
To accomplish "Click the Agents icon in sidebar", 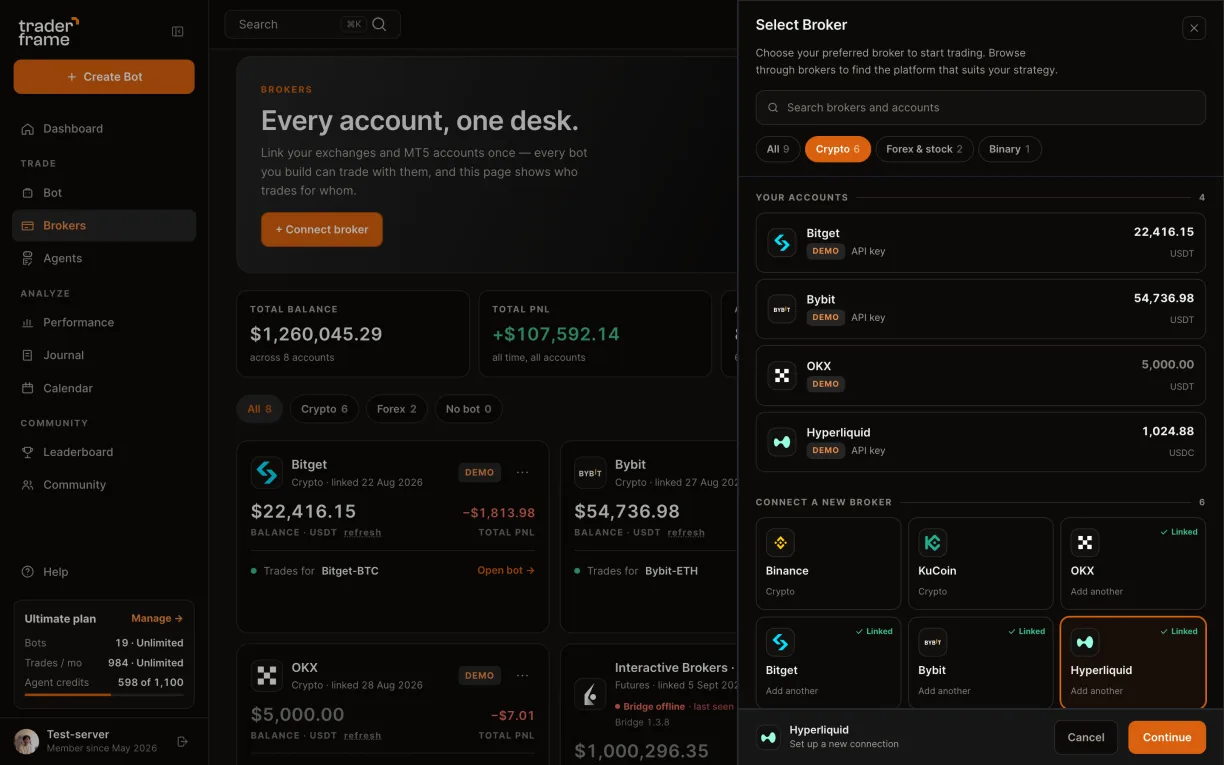I will click(28, 258).
